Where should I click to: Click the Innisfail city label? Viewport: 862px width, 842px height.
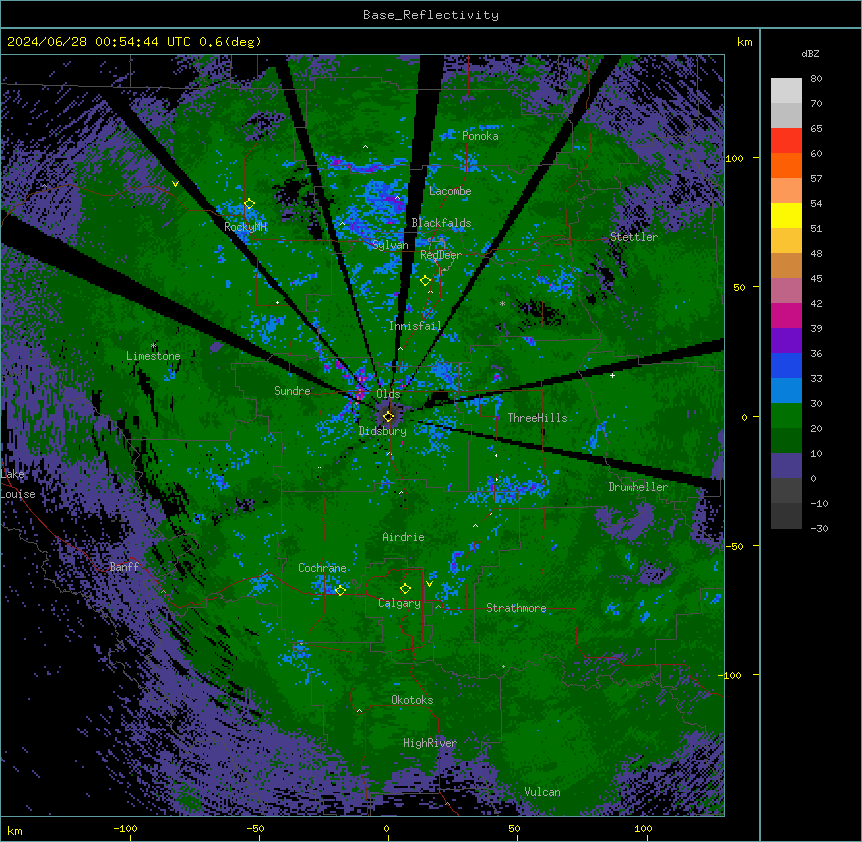click(x=415, y=326)
